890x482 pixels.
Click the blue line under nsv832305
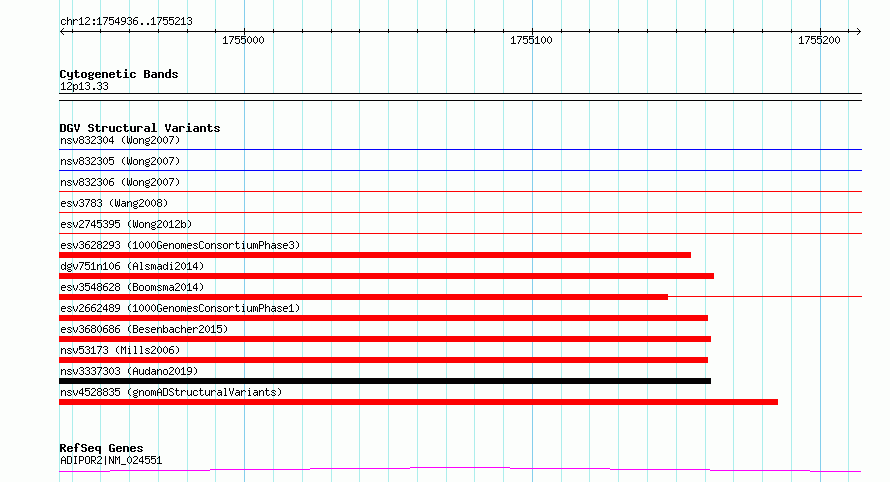[x=460, y=170]
